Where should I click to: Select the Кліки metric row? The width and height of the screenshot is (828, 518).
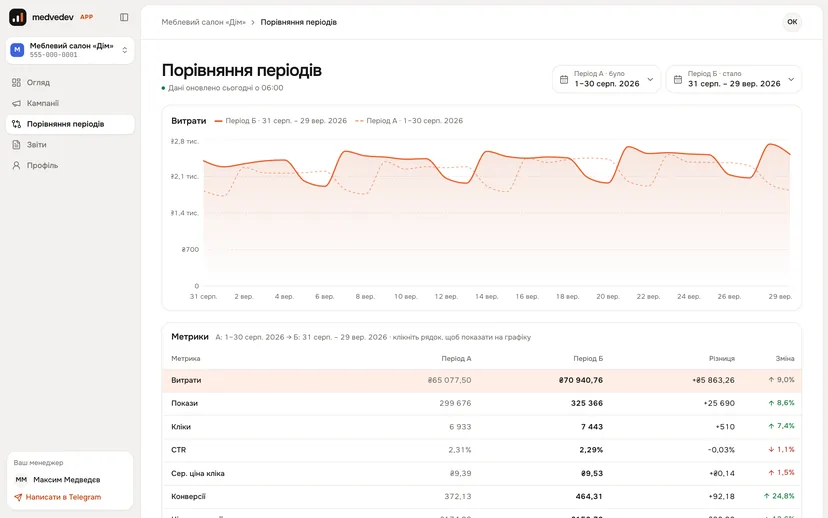[482, 427]
